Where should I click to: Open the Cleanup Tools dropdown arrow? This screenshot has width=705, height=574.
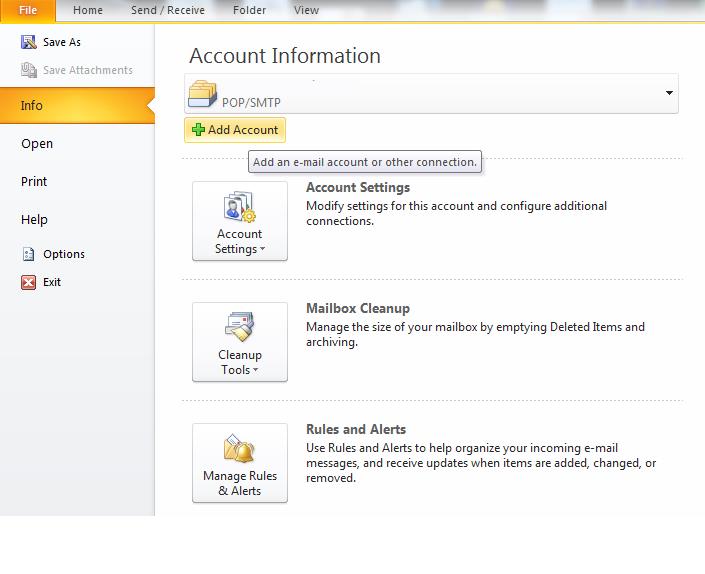255,369
